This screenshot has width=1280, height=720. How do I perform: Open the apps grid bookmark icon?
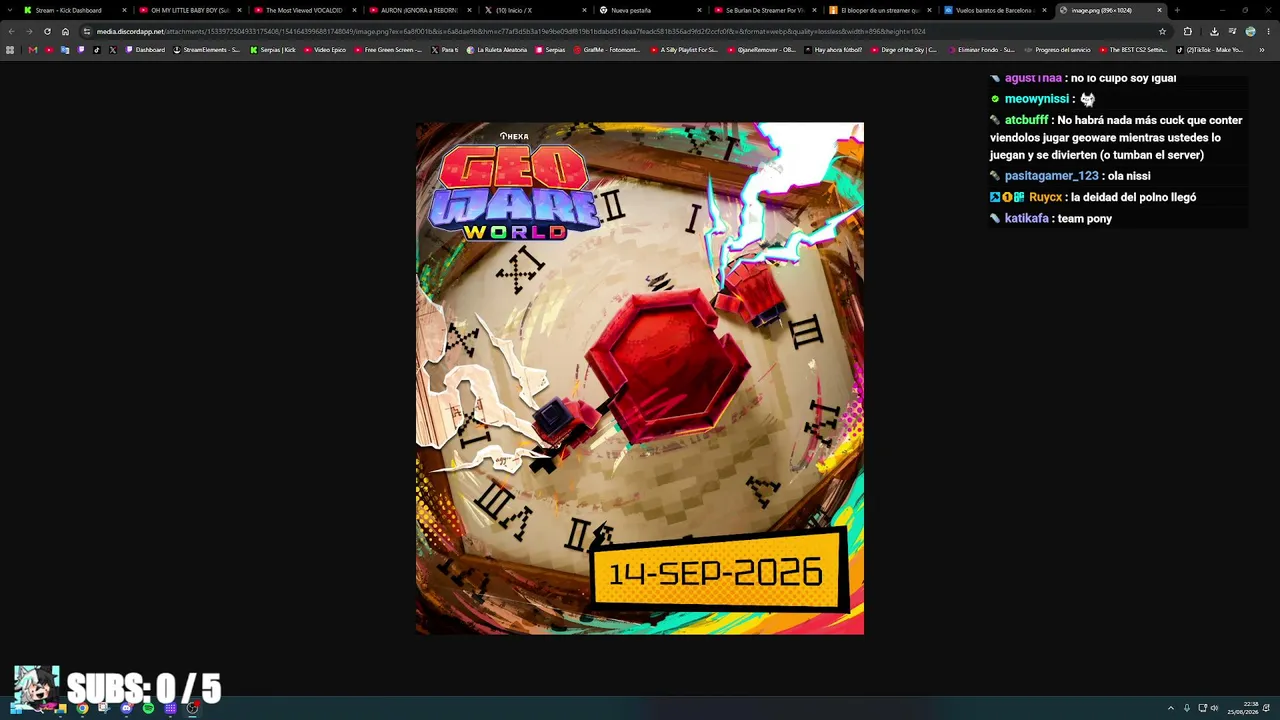coord(10,50)
